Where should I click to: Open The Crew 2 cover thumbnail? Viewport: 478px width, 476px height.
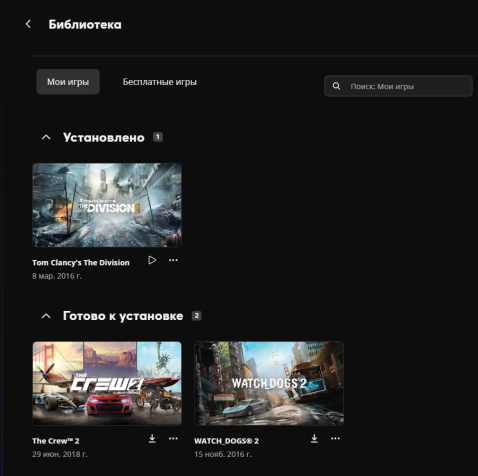pyautogui.click(x=107, y=383)
